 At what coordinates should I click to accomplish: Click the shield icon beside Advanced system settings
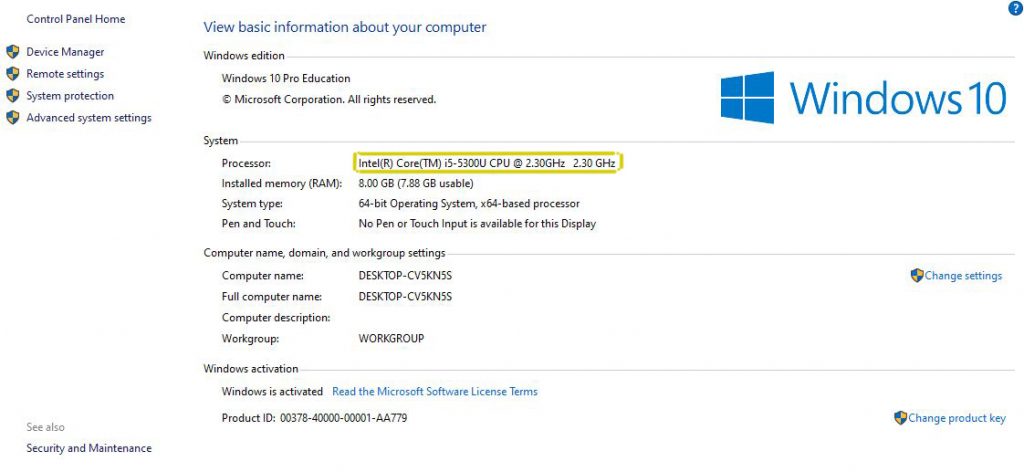pyautogui.click(x=12, y=118)
